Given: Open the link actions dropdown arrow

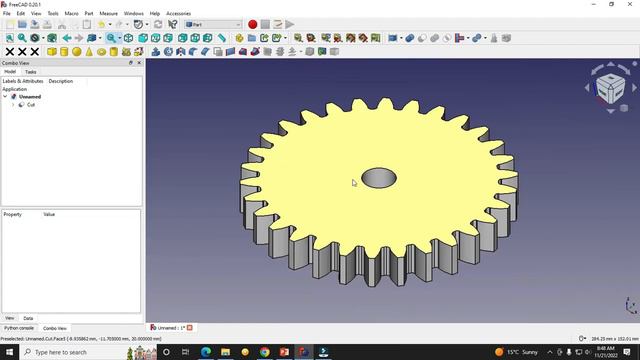Looking at the screenshot, I should (285, 38).
